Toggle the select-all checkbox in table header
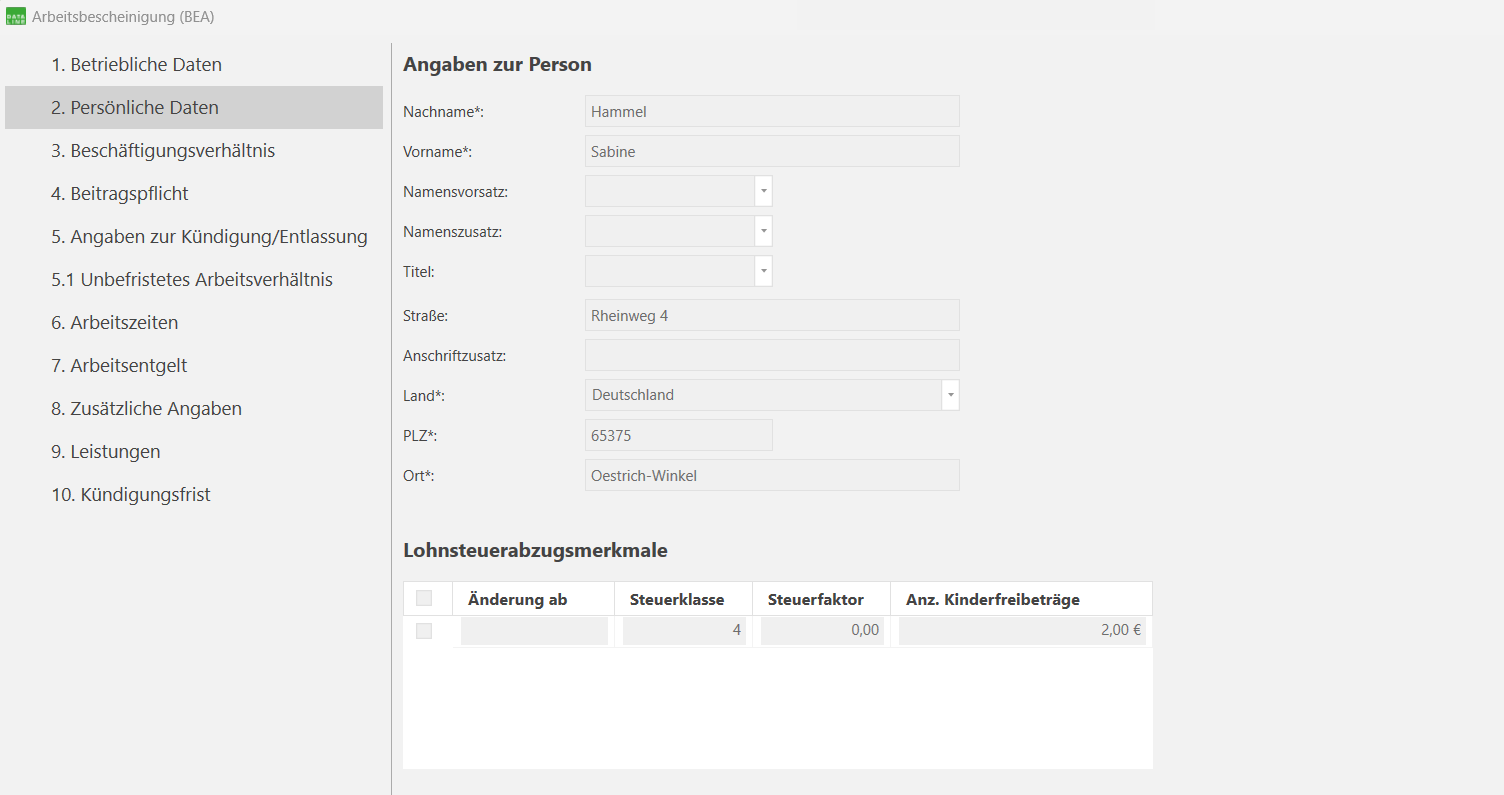1504x795 pixels. [x=427, y=598]
